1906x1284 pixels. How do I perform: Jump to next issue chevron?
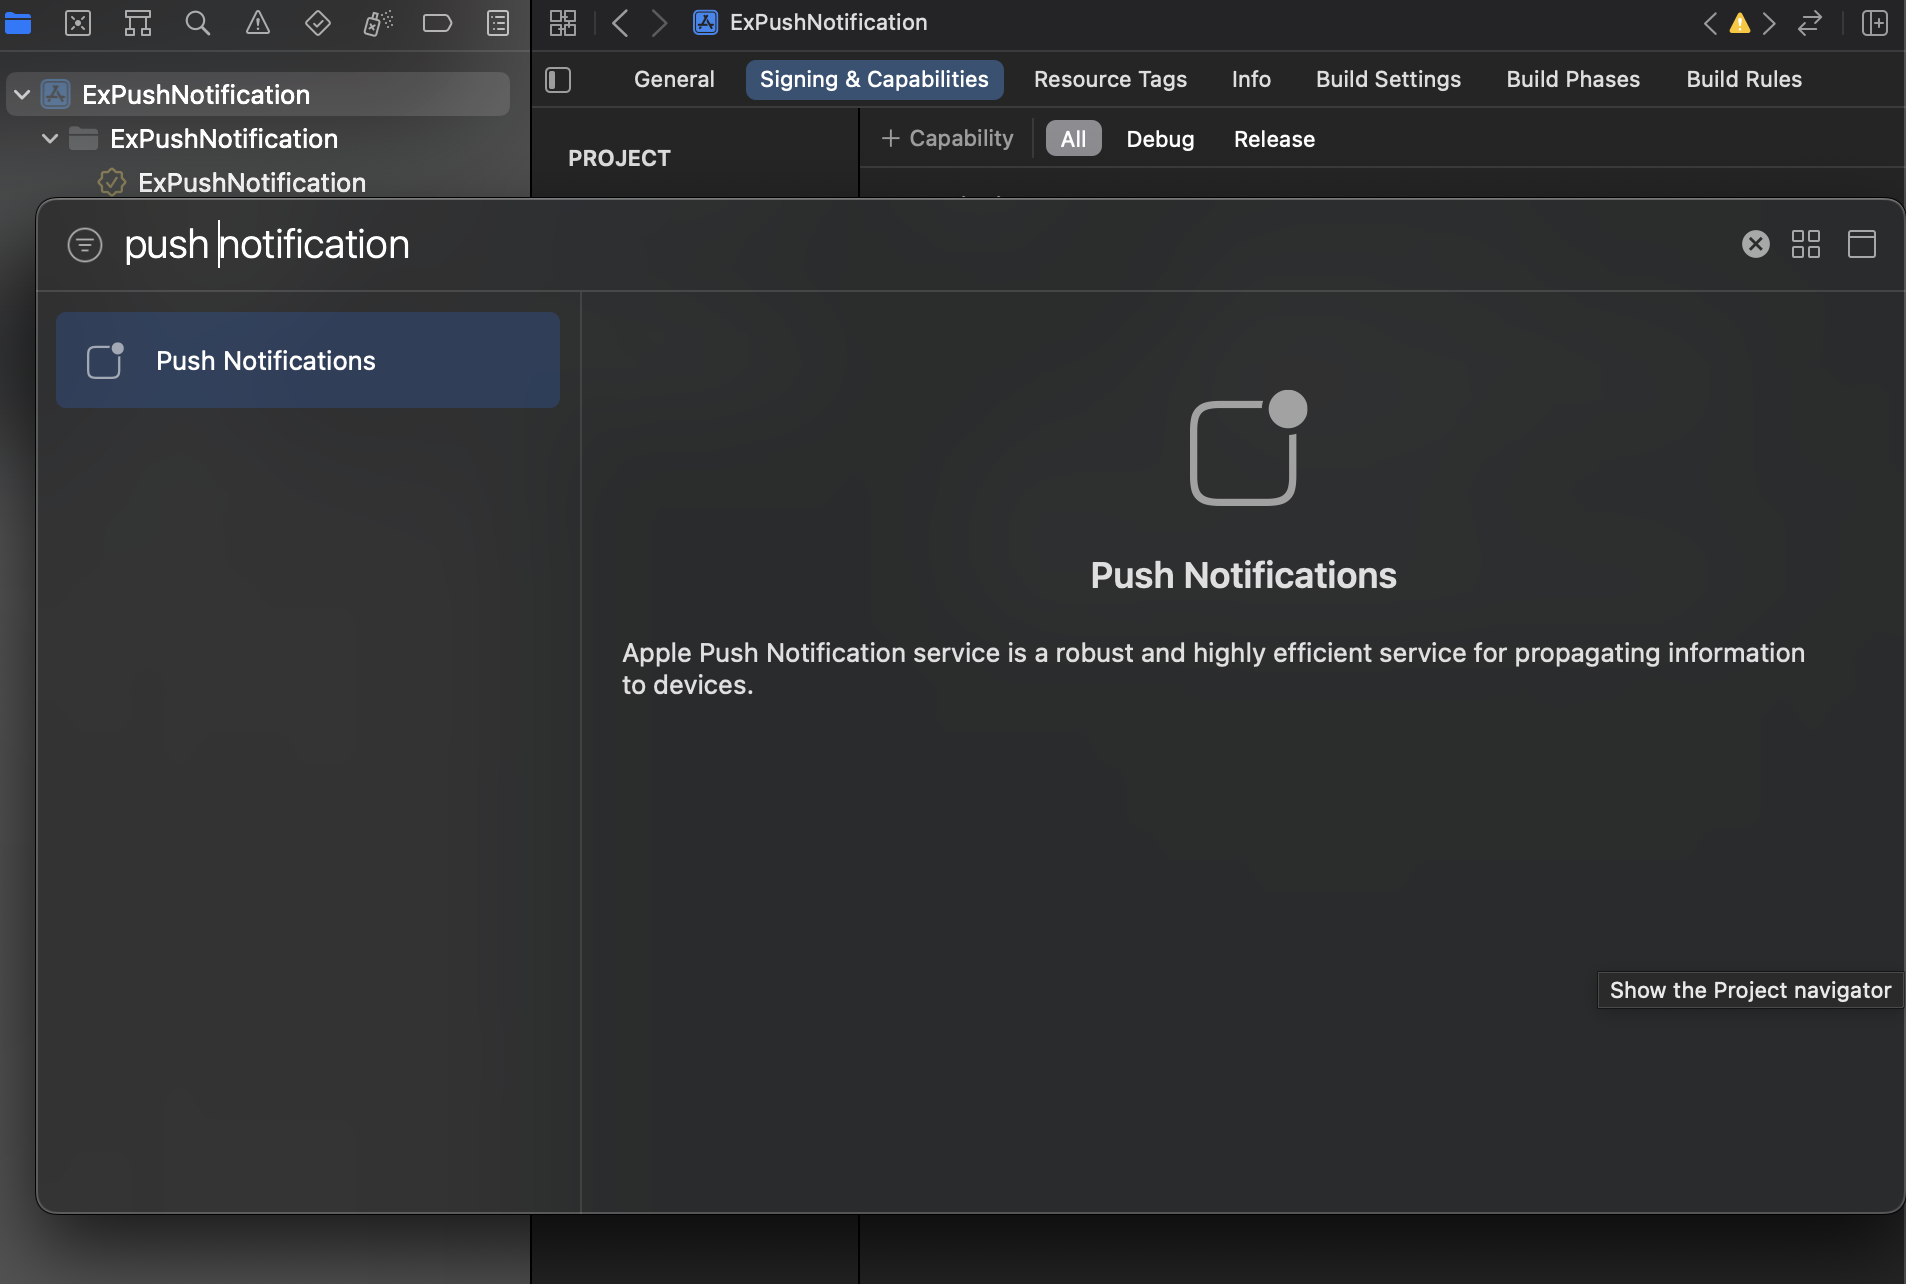click(1769, 23)
